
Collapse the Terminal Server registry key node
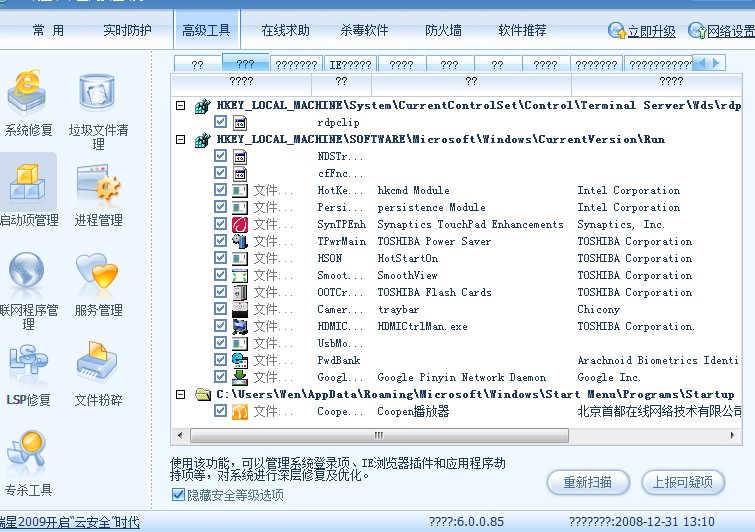tap(181, 105)
